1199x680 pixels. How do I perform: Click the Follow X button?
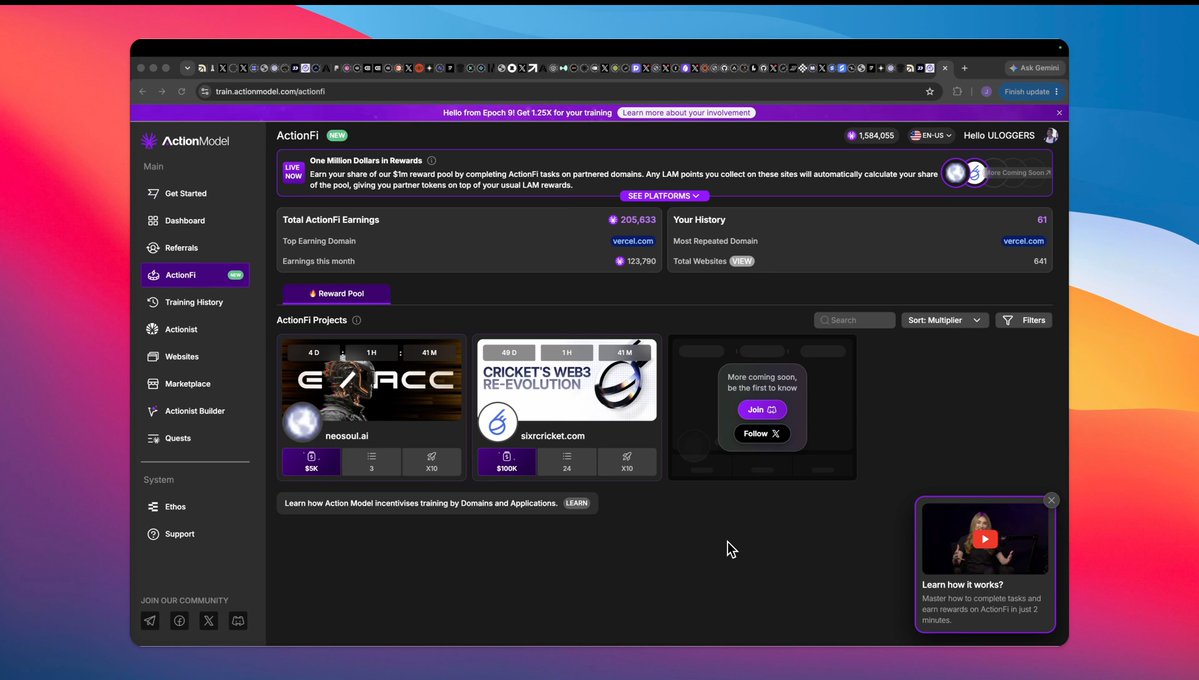point(762,434)
